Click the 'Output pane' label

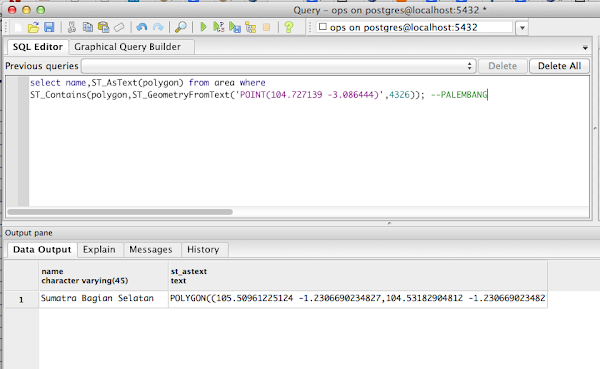pyautogui.click(x=29, y=233)
